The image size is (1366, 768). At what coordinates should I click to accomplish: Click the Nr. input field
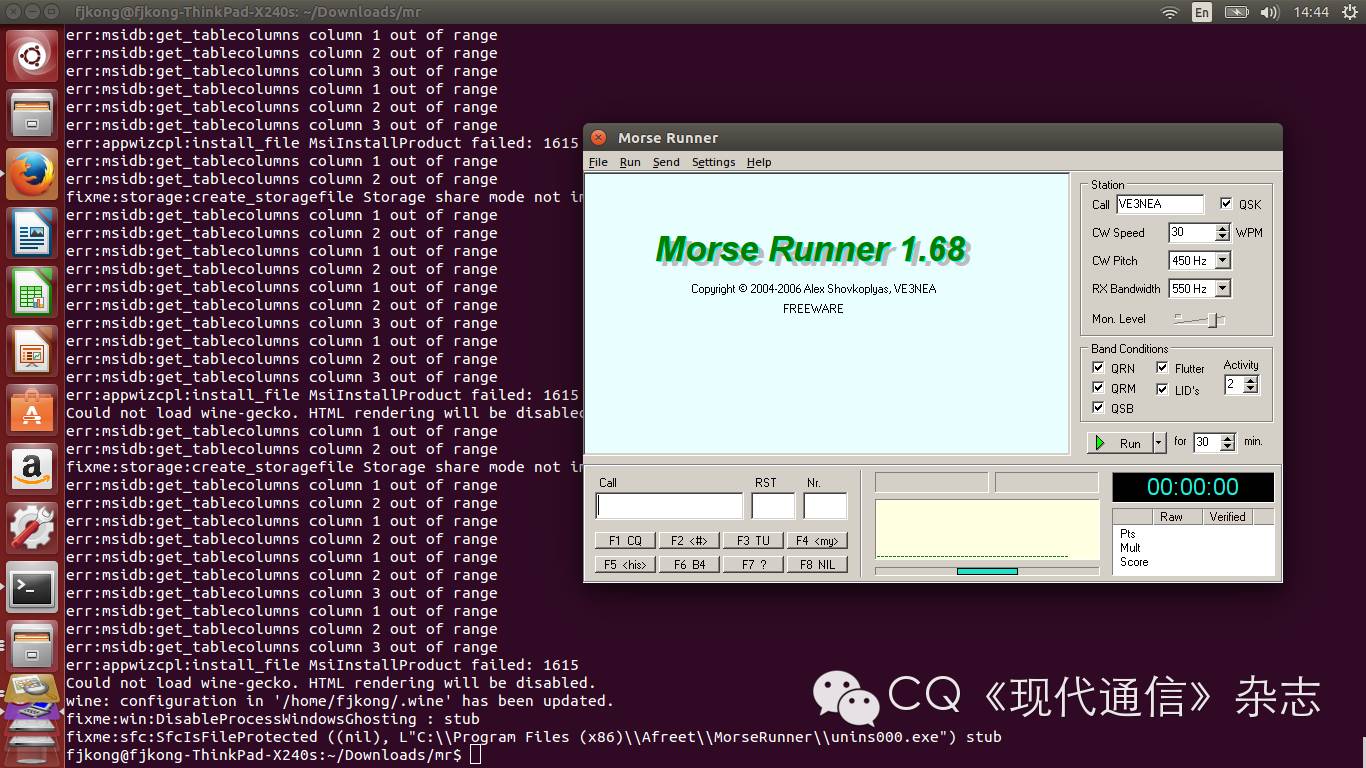click(825, 506)
